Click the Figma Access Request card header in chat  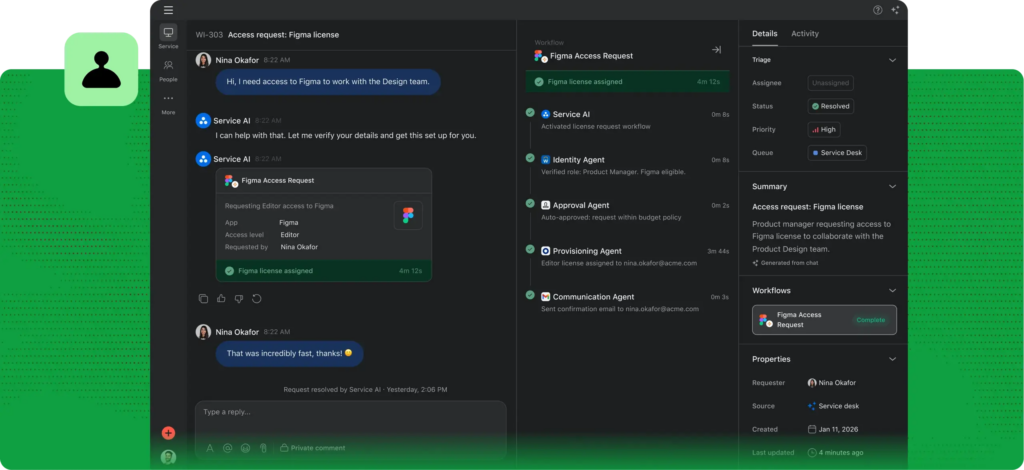coord(324,180)
